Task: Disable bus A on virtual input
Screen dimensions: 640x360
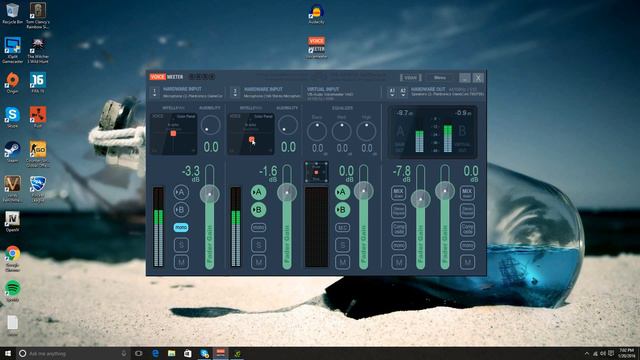Action: click(342, 192)
